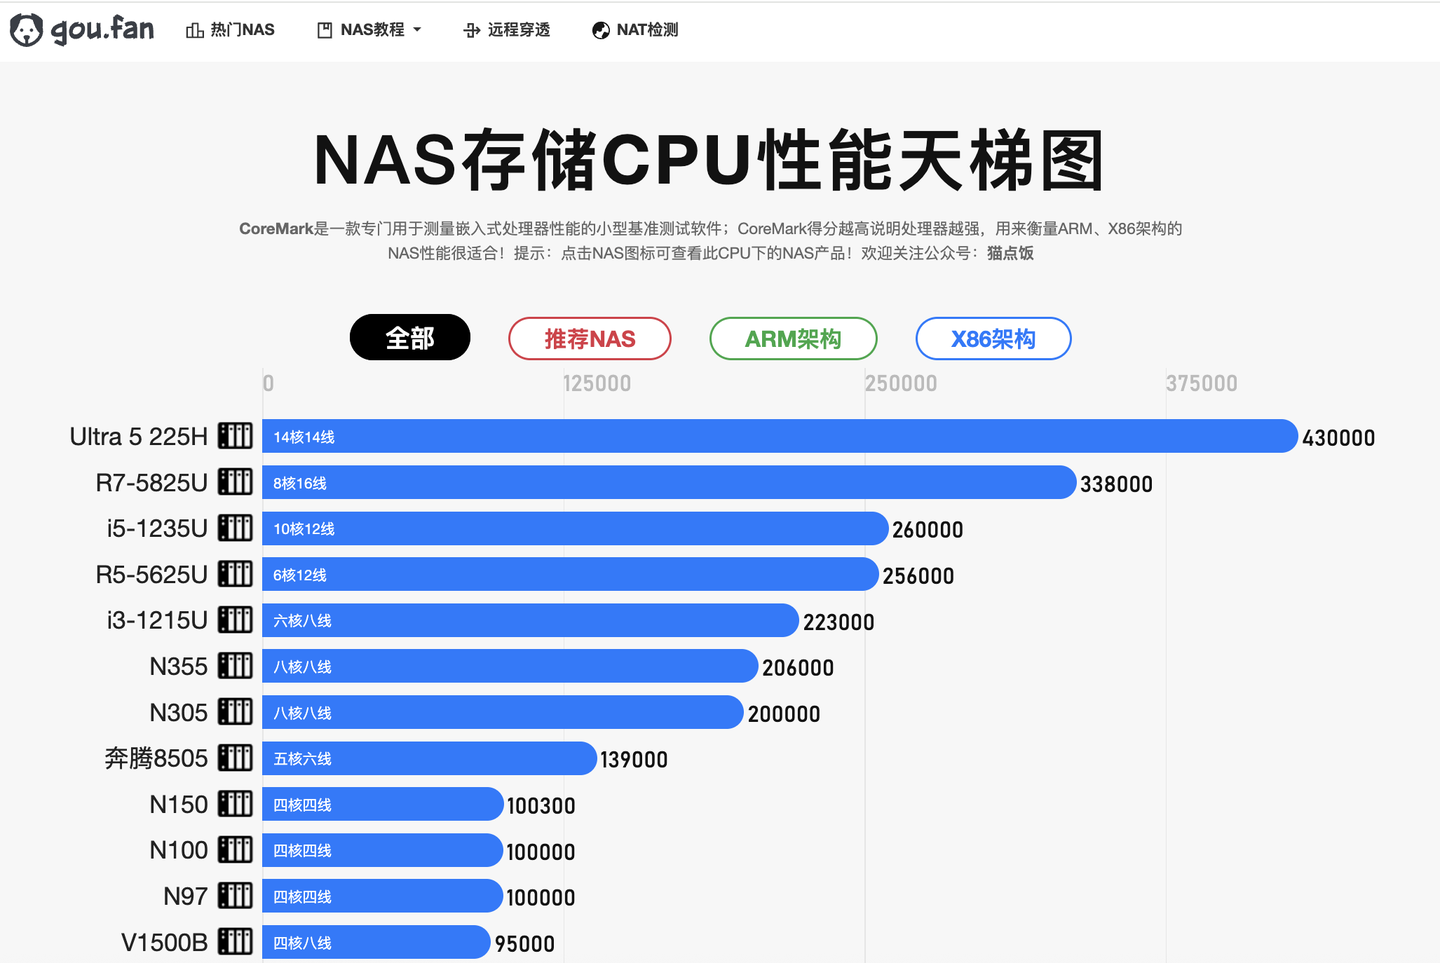The width and height of the screenshot is (1440, 963).
Task: Select the 全部 filter tab
Action: [410, 338]
